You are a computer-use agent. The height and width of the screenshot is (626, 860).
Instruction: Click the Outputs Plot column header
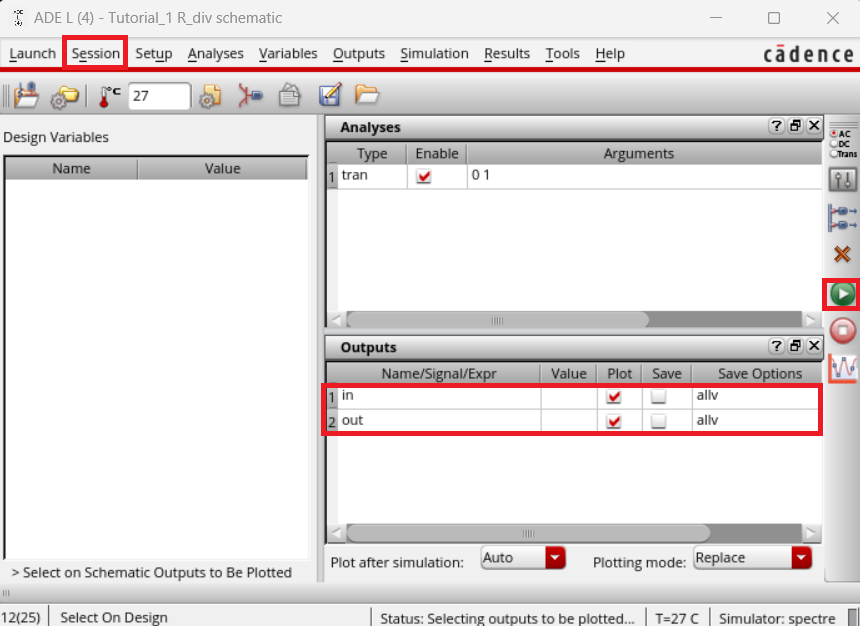pyautogui.click(x=619, y=374)
